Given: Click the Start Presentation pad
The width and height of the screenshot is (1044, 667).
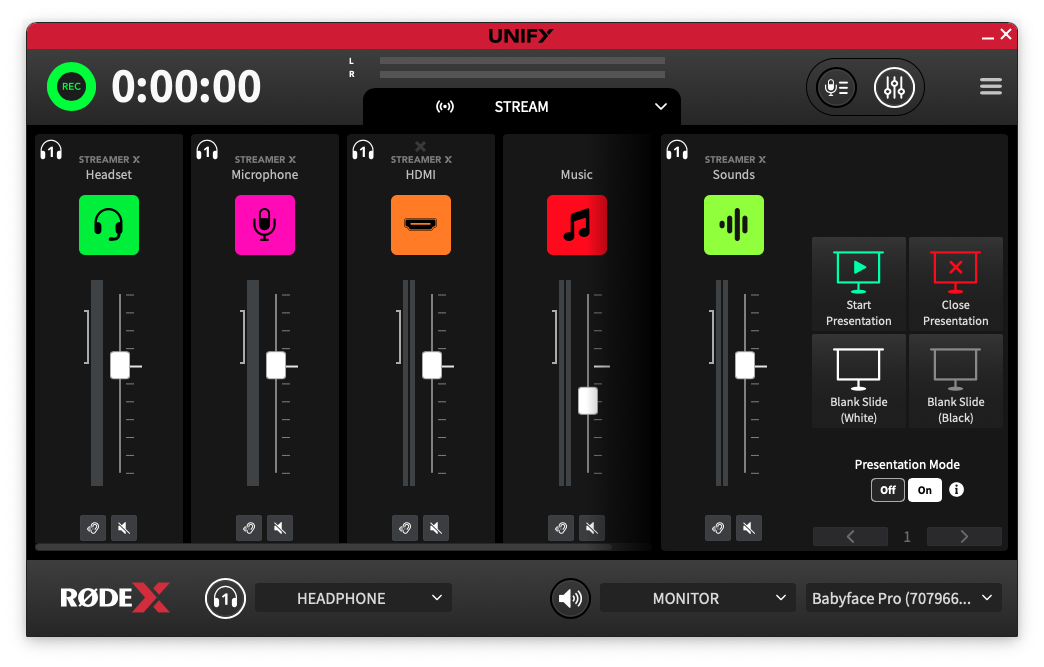Looking at the screenshot, I should click(859, 284).
